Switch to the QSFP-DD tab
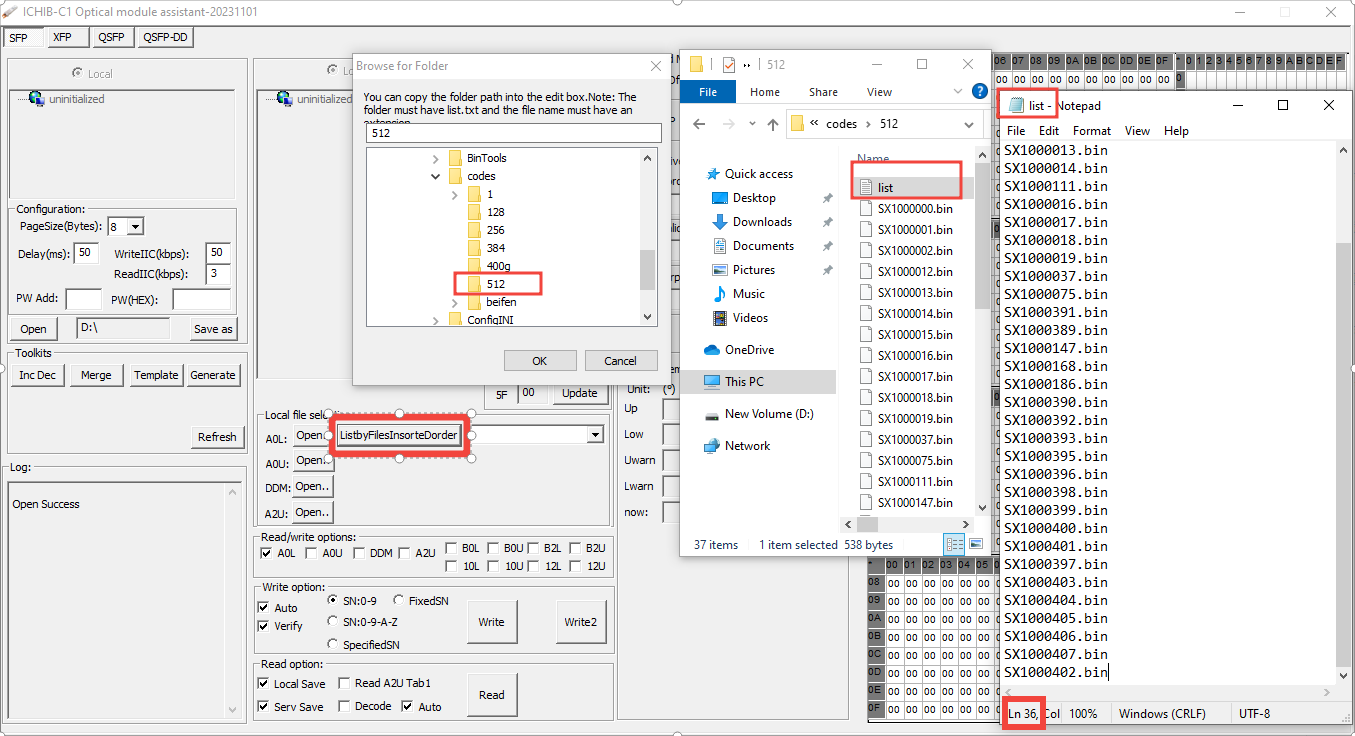This screenshot has width=1355, height=736. [x=163, y=37]
